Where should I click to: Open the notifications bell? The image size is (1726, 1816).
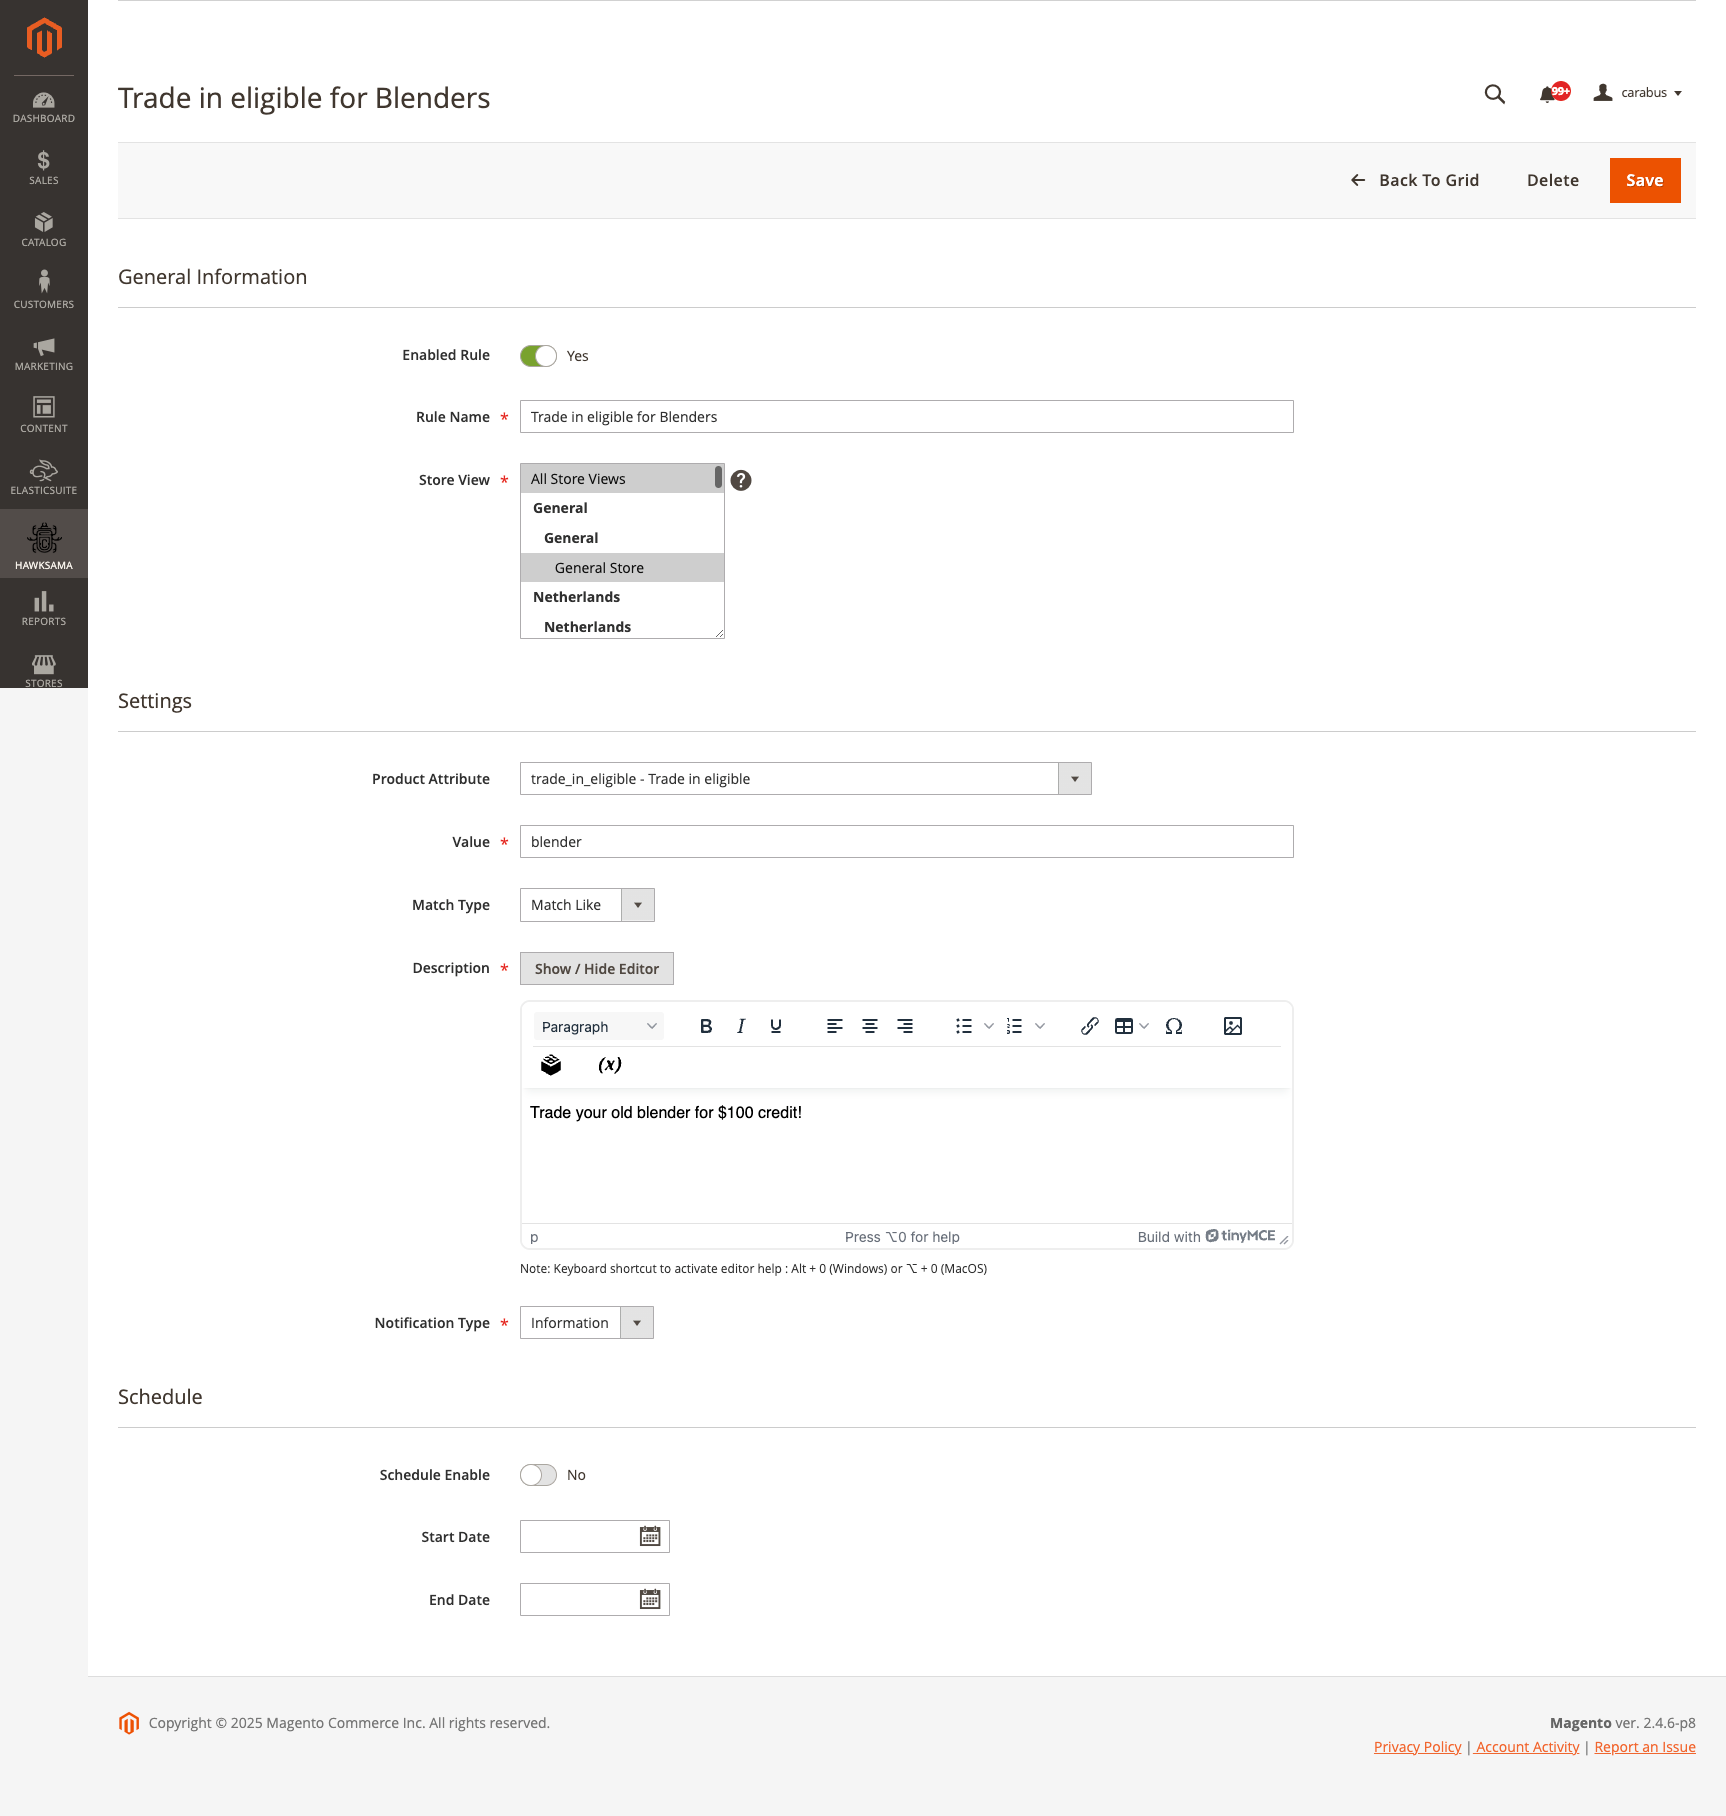click(1549, 94)
